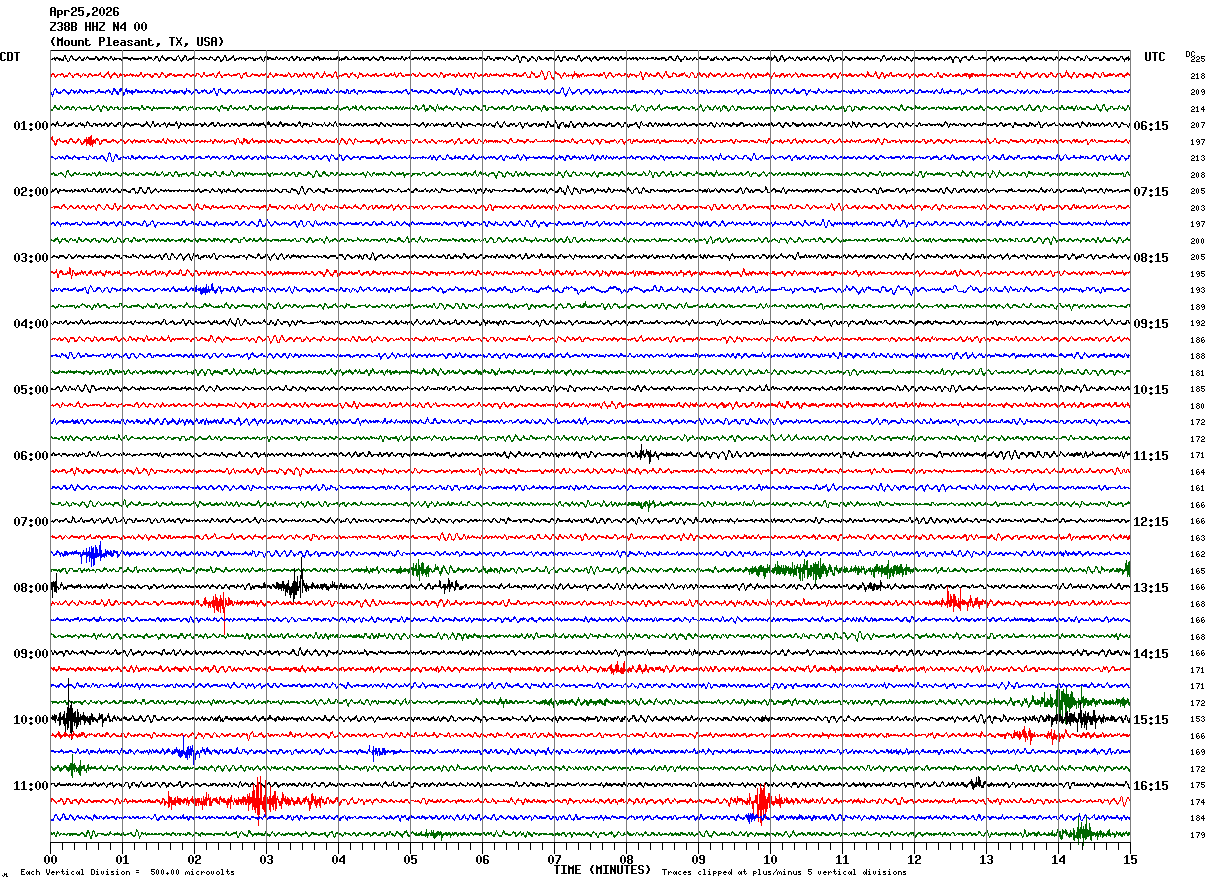Pick minute tick 15 on bottom axis
The image size is (1210, 886).
click(x=1130, y=859)
